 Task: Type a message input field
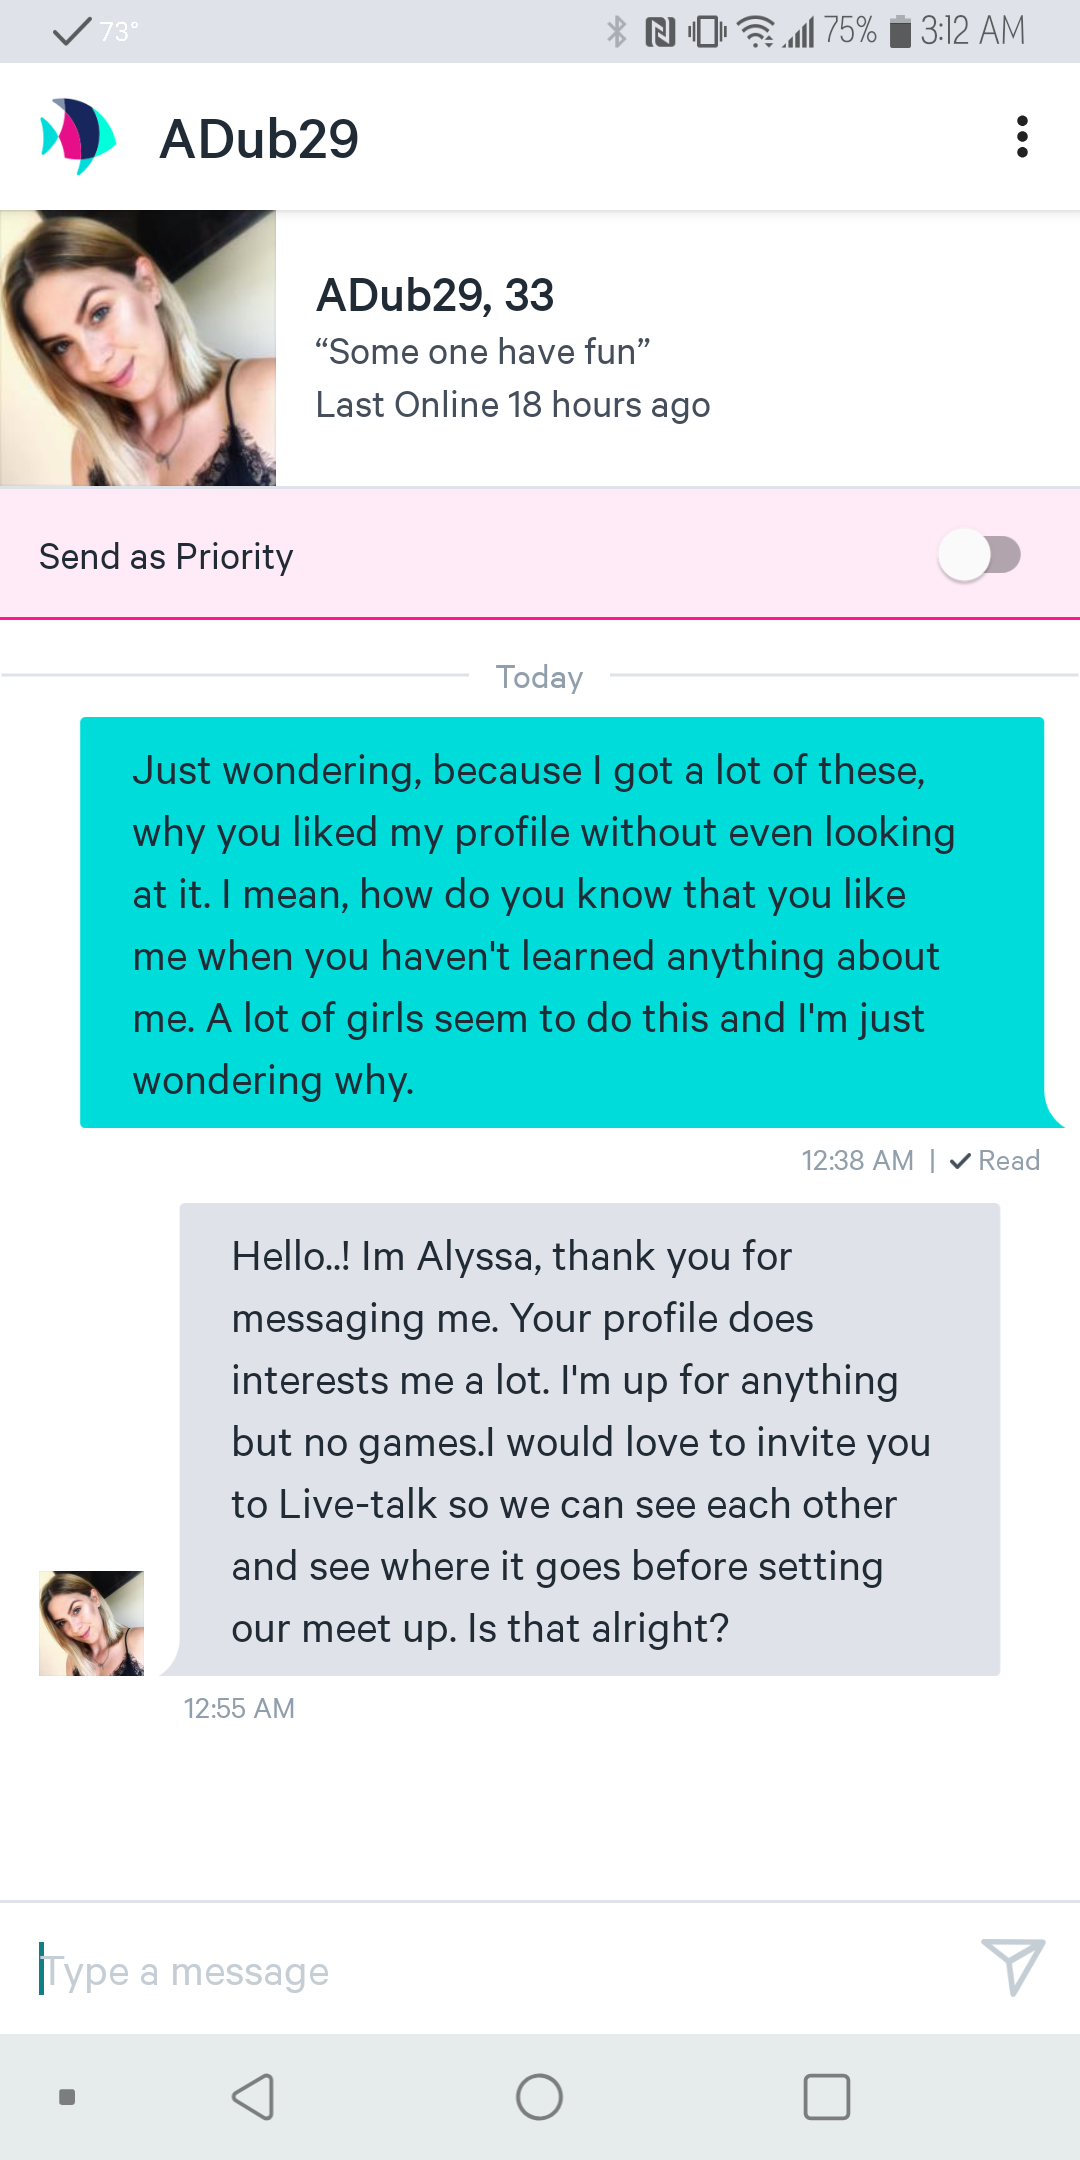(x=490, y=1972)
